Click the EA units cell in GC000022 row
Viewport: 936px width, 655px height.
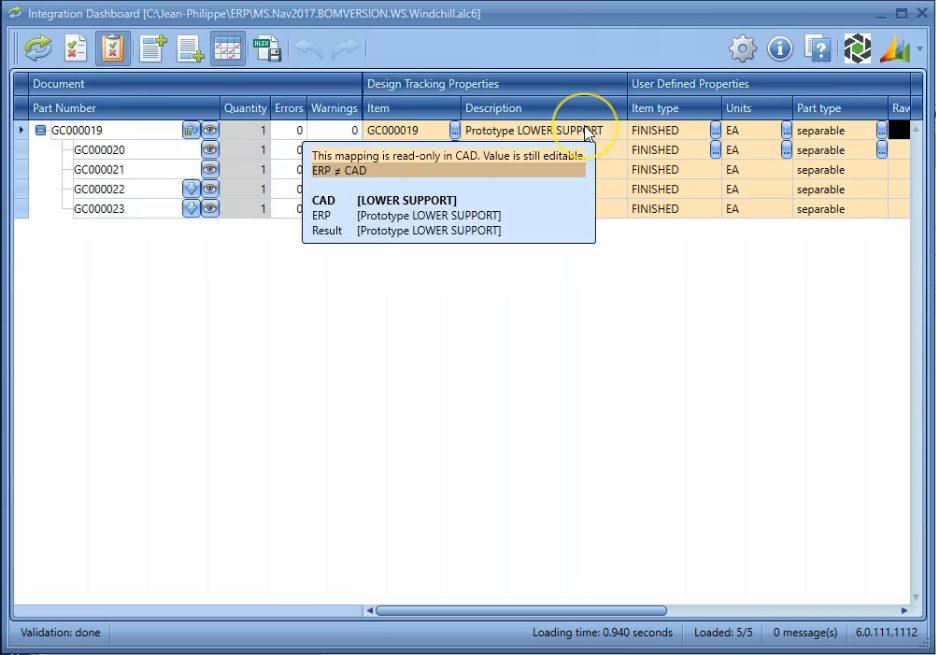pyautogui.click(x=757, y=189)
